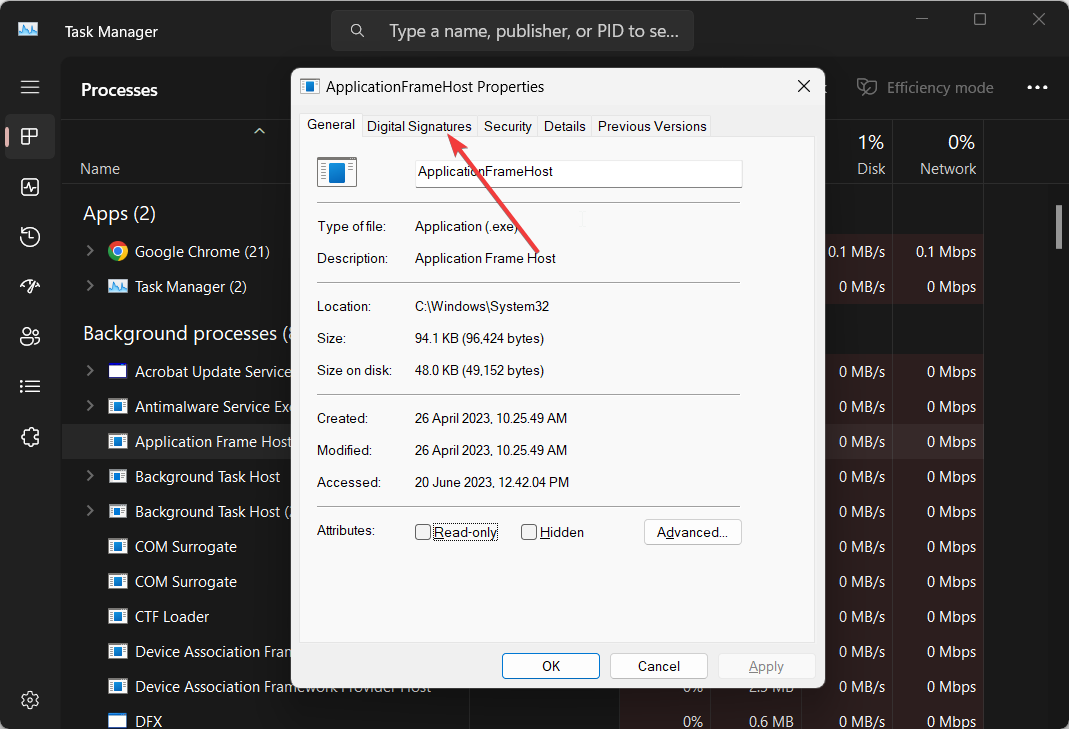
Task: Close the ApplicationFrameHost Properties dialog
Action: 804,86
